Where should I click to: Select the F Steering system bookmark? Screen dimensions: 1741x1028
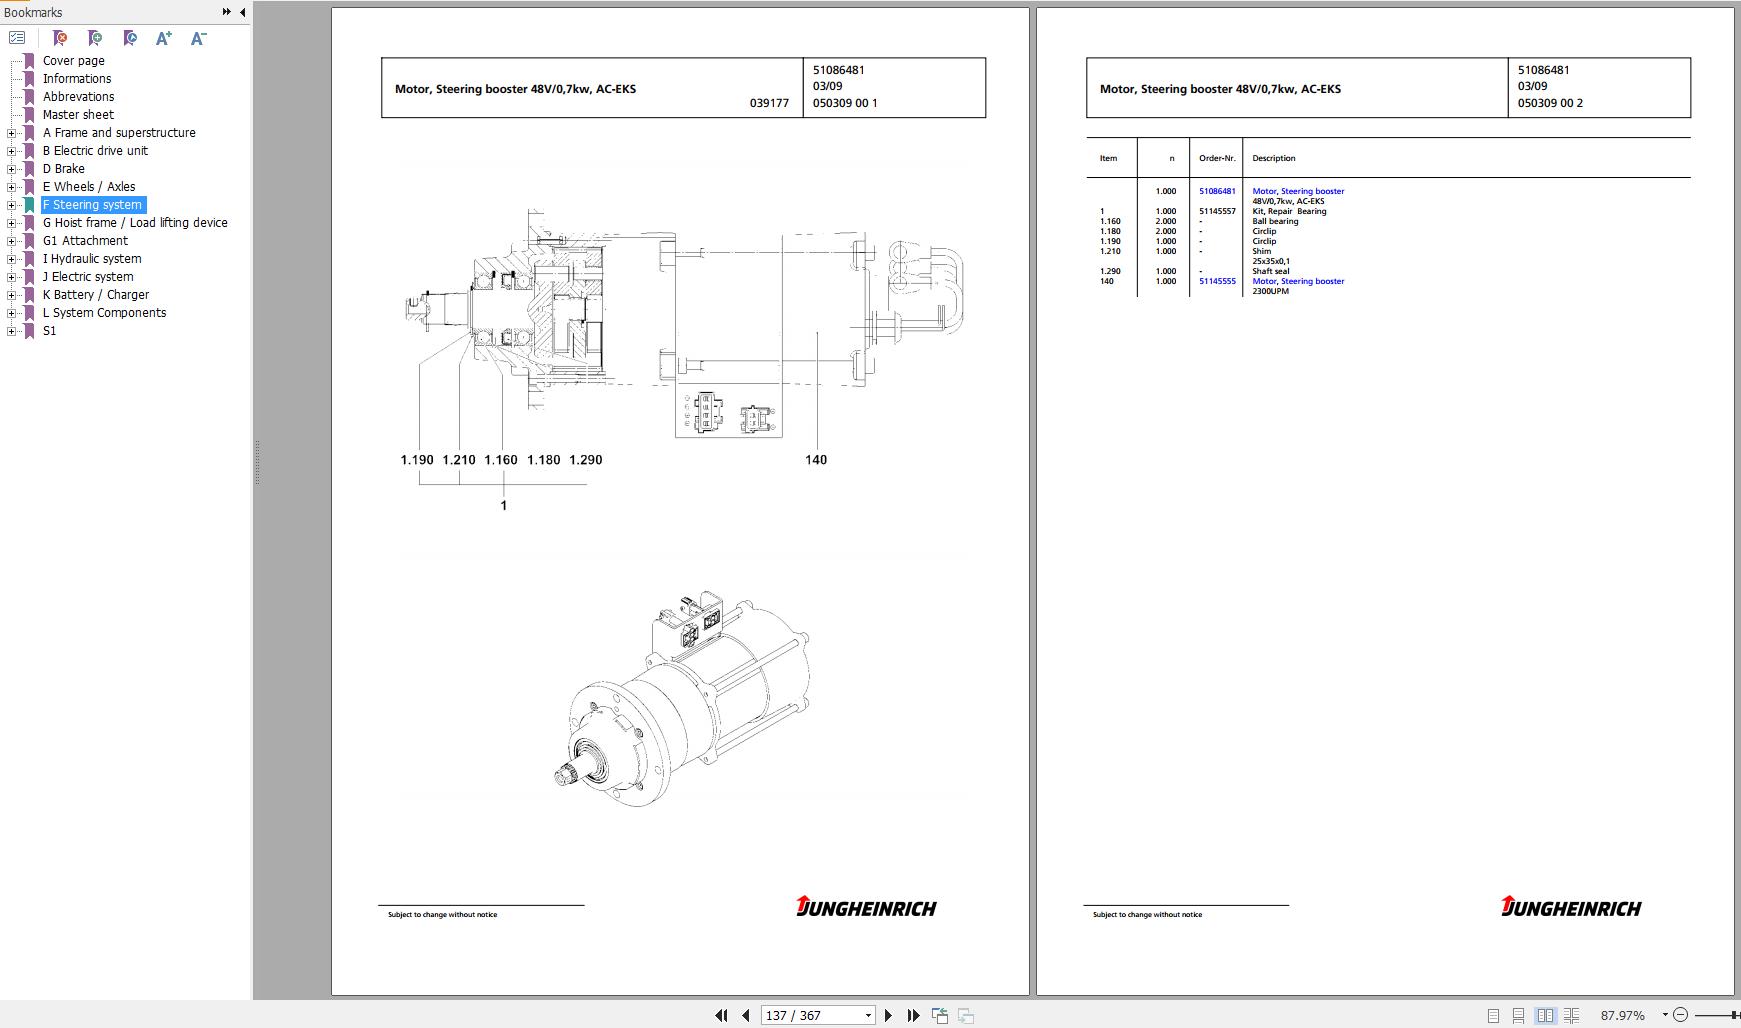(93, 205)
